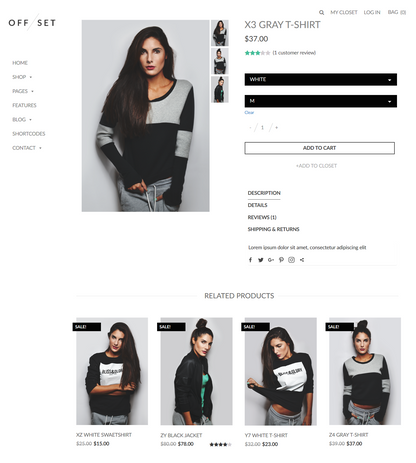Image resolution: width=416 pixels, height=463 pixels.
Task: Open the ZY Black Jacket related product
Action: (196, 371)
